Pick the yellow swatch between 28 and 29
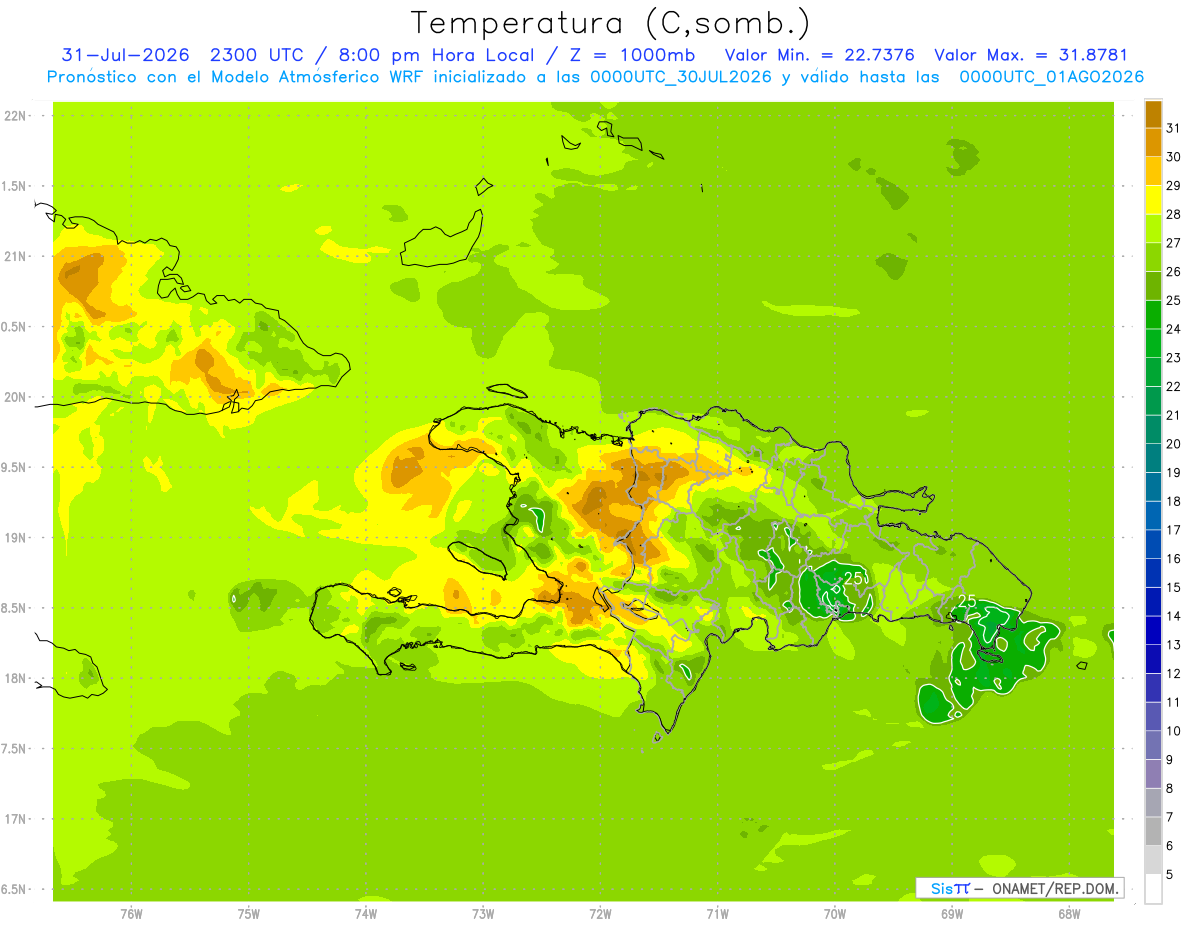Viewport: 1200px width, 927px height. 1153,200
